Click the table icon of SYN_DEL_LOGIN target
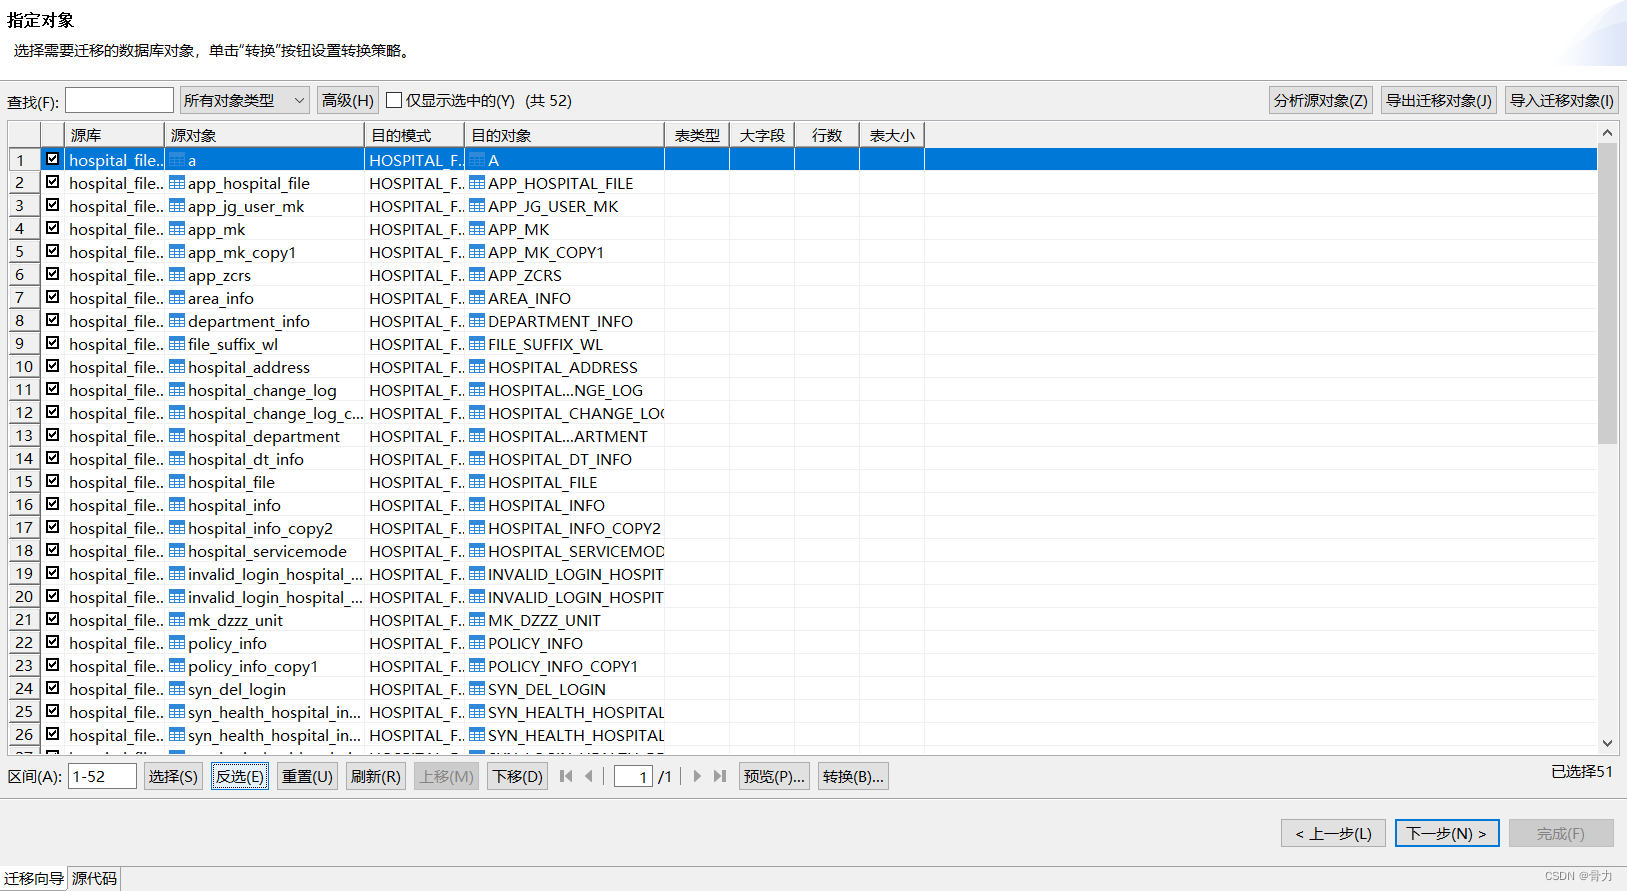Image resolution: width=1627 pixels, height=891 pixels. tap(477, 689)
